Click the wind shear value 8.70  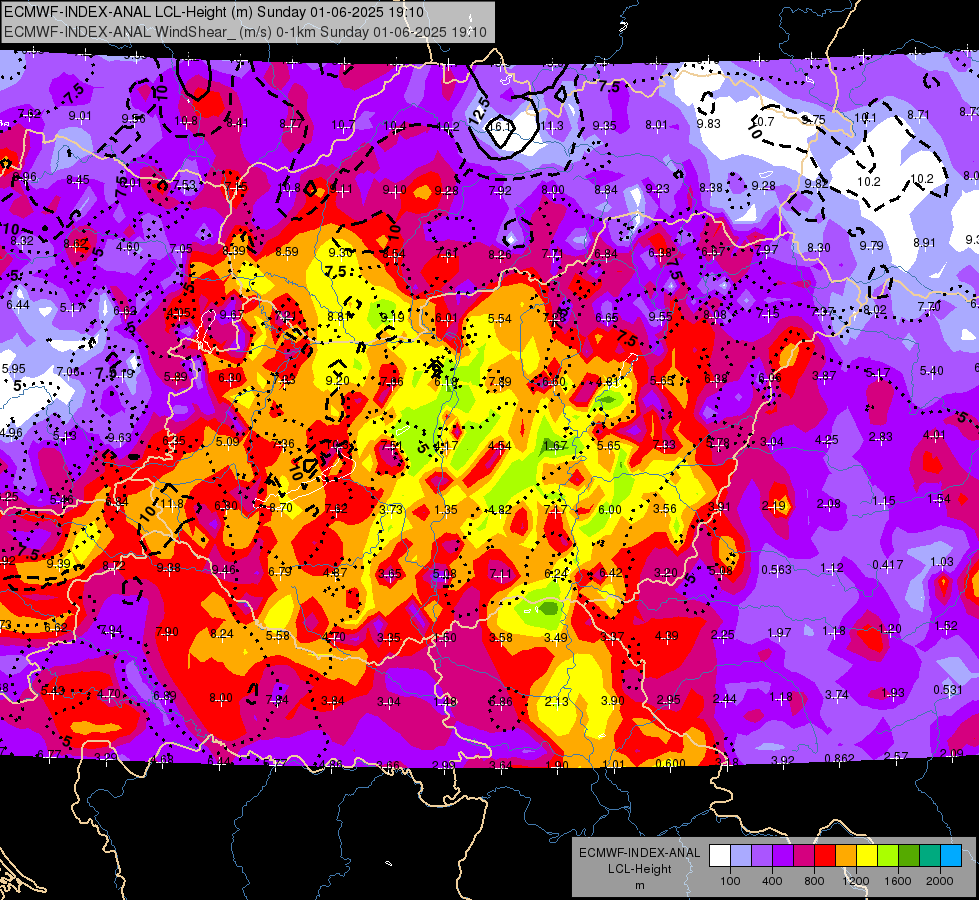pyautogui.click(x=281, y=508)
